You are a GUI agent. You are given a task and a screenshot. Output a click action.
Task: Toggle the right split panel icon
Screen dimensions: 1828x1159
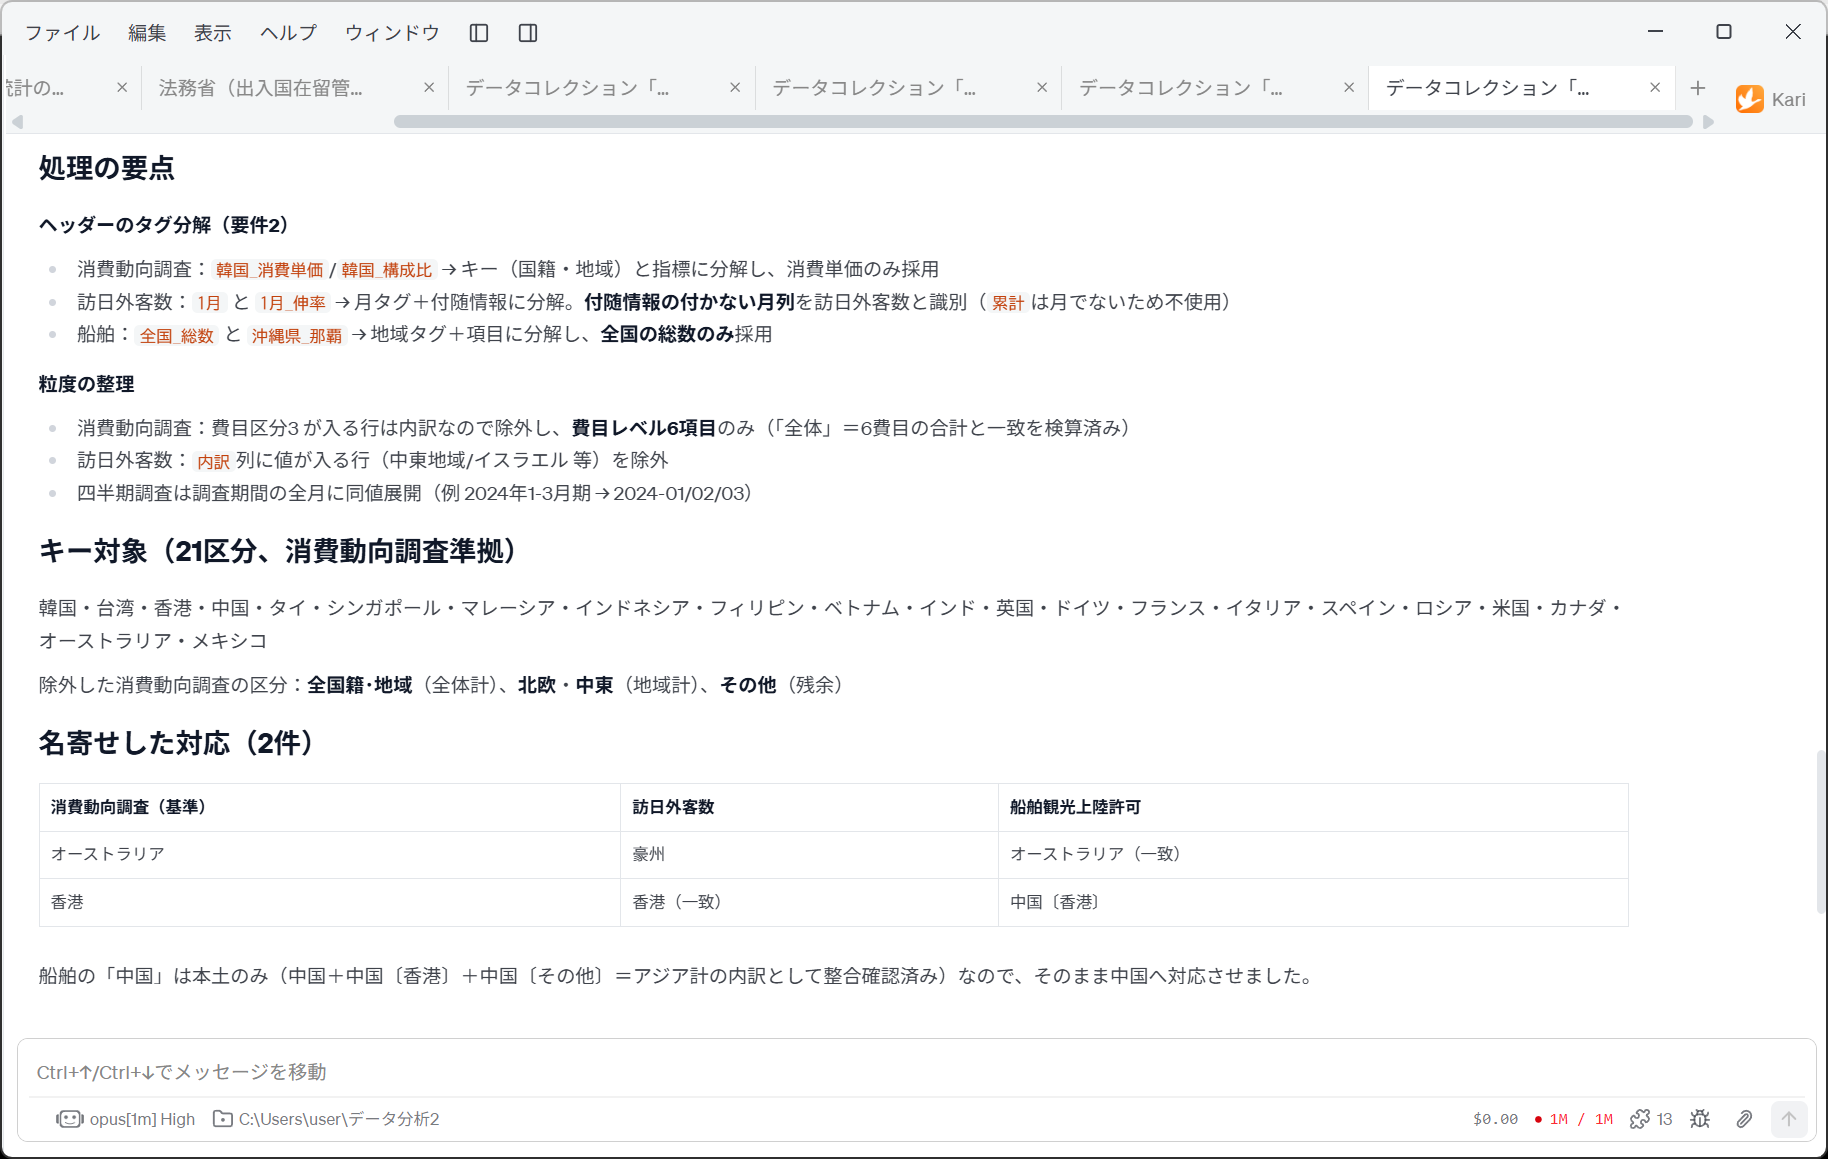528,33
